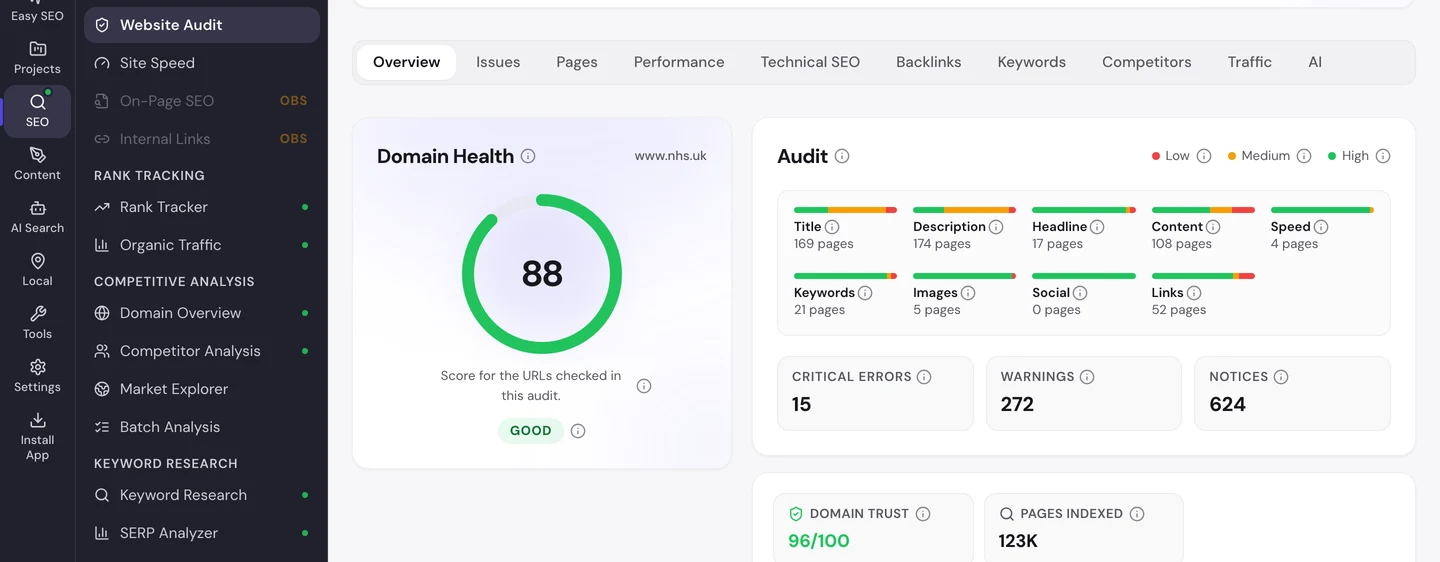Click the Warnings 272 card
The width and height of the screenshot is (1440, 562).
[1084, 393]
